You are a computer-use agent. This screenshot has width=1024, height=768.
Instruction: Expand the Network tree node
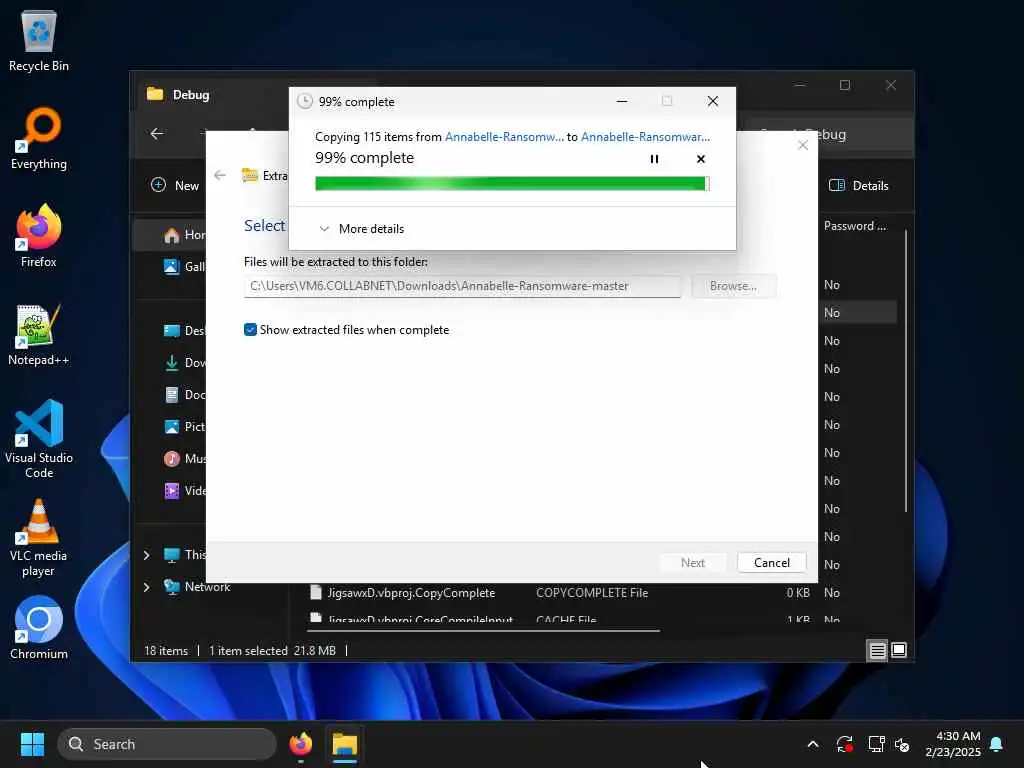(146, 587)
